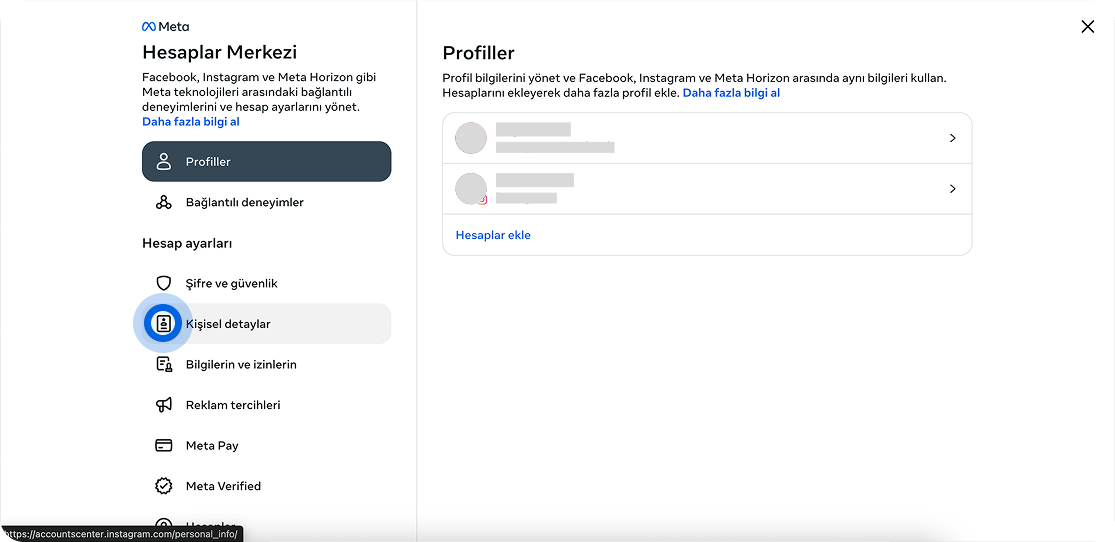Select Reklam tercihleri in sidebar
This screenshot has height=542, width=1115.
233,405
